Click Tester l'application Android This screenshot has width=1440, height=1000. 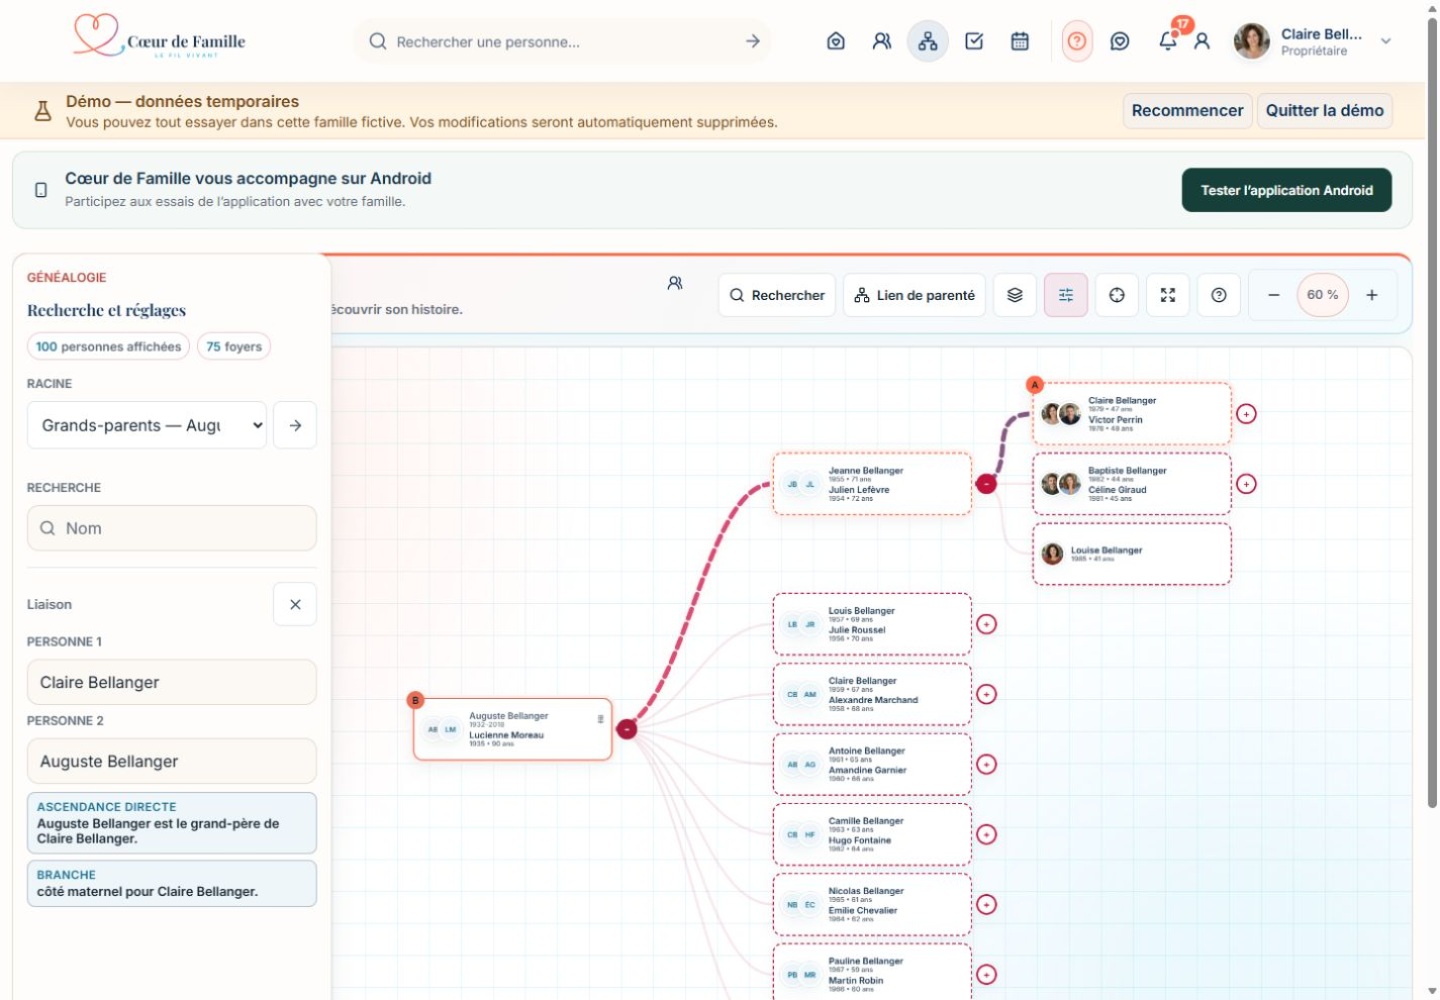[1287, 190]
